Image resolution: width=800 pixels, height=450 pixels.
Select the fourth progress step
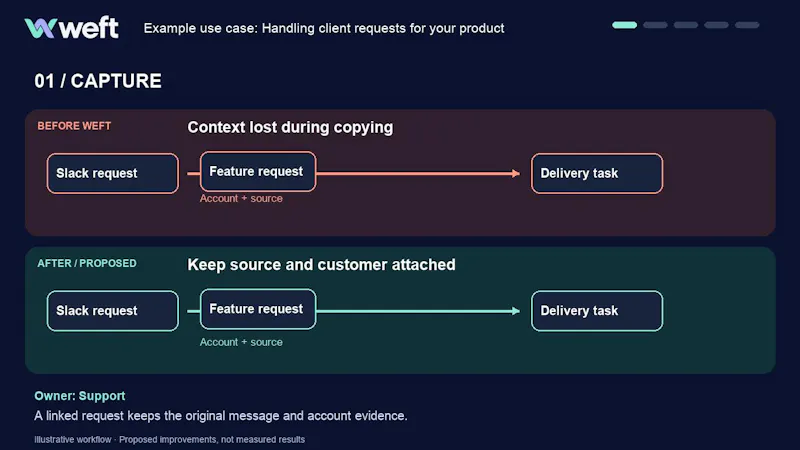716,25
